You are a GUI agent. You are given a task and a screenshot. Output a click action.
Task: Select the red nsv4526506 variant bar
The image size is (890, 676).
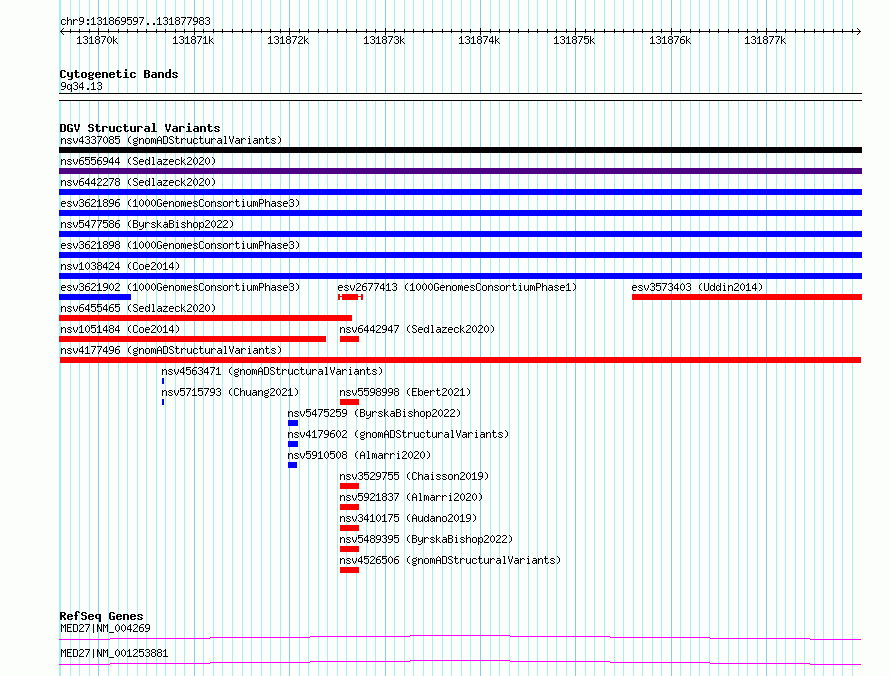[x=350, y=570]
